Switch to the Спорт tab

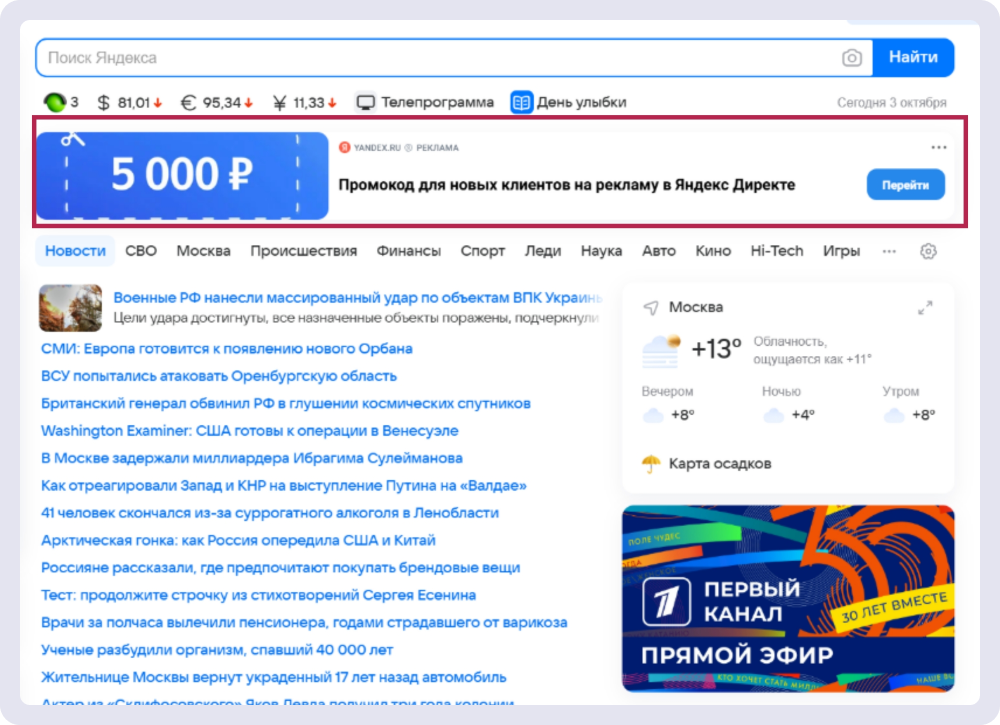pos(482,251)
